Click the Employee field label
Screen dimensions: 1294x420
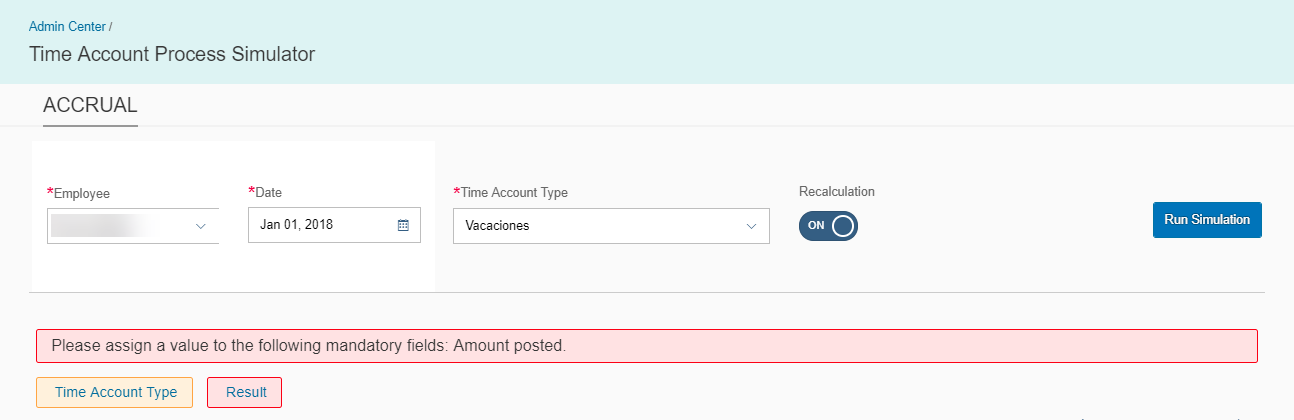tap(79, 193)
